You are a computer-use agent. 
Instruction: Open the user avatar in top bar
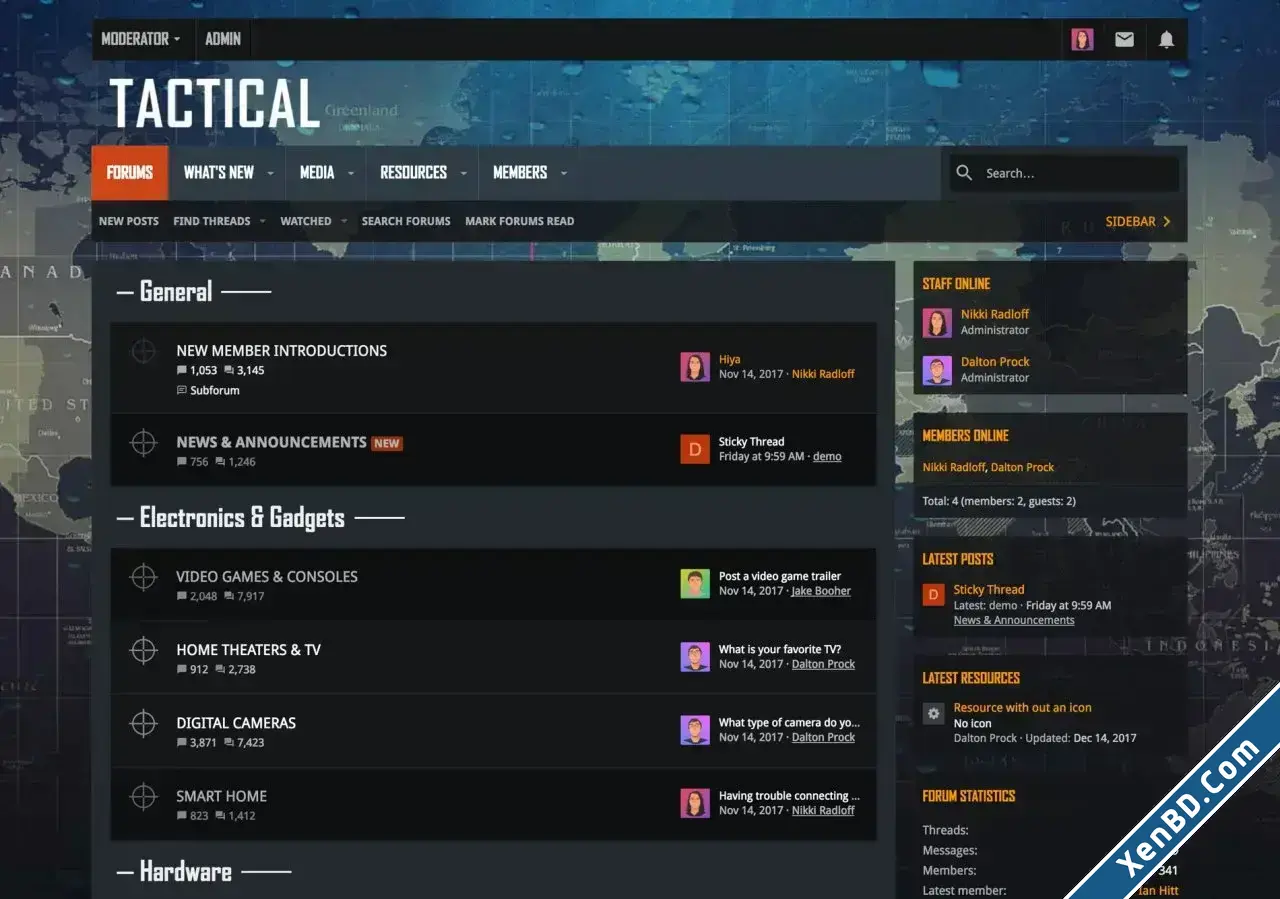(1082, 39)
